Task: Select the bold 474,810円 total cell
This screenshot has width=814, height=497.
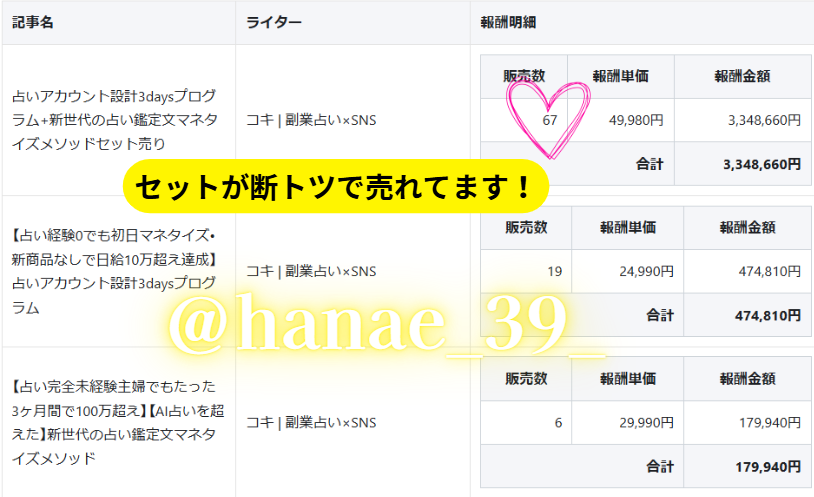Action: [x=748, y=315]
